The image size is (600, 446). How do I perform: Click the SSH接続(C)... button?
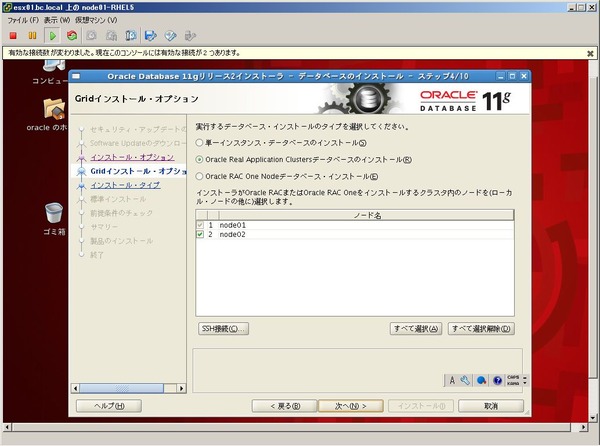(x=223, y=329)
